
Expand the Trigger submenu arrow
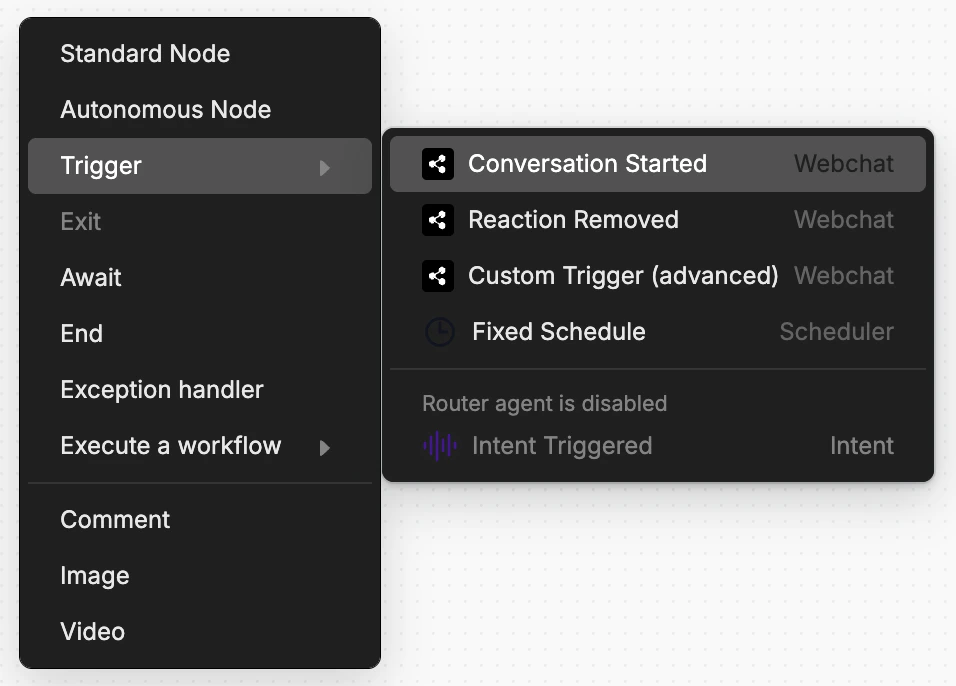coord(325,168)
